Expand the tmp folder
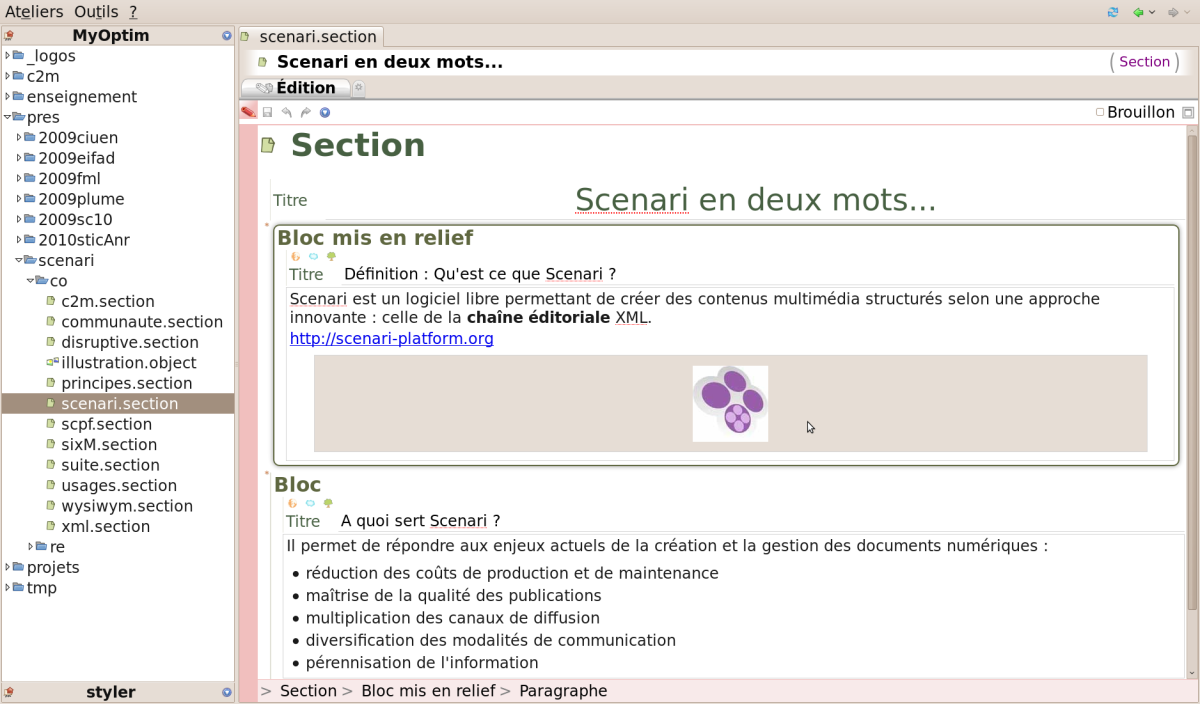The height and width of the screenshot is (704, 1200). 7,588
